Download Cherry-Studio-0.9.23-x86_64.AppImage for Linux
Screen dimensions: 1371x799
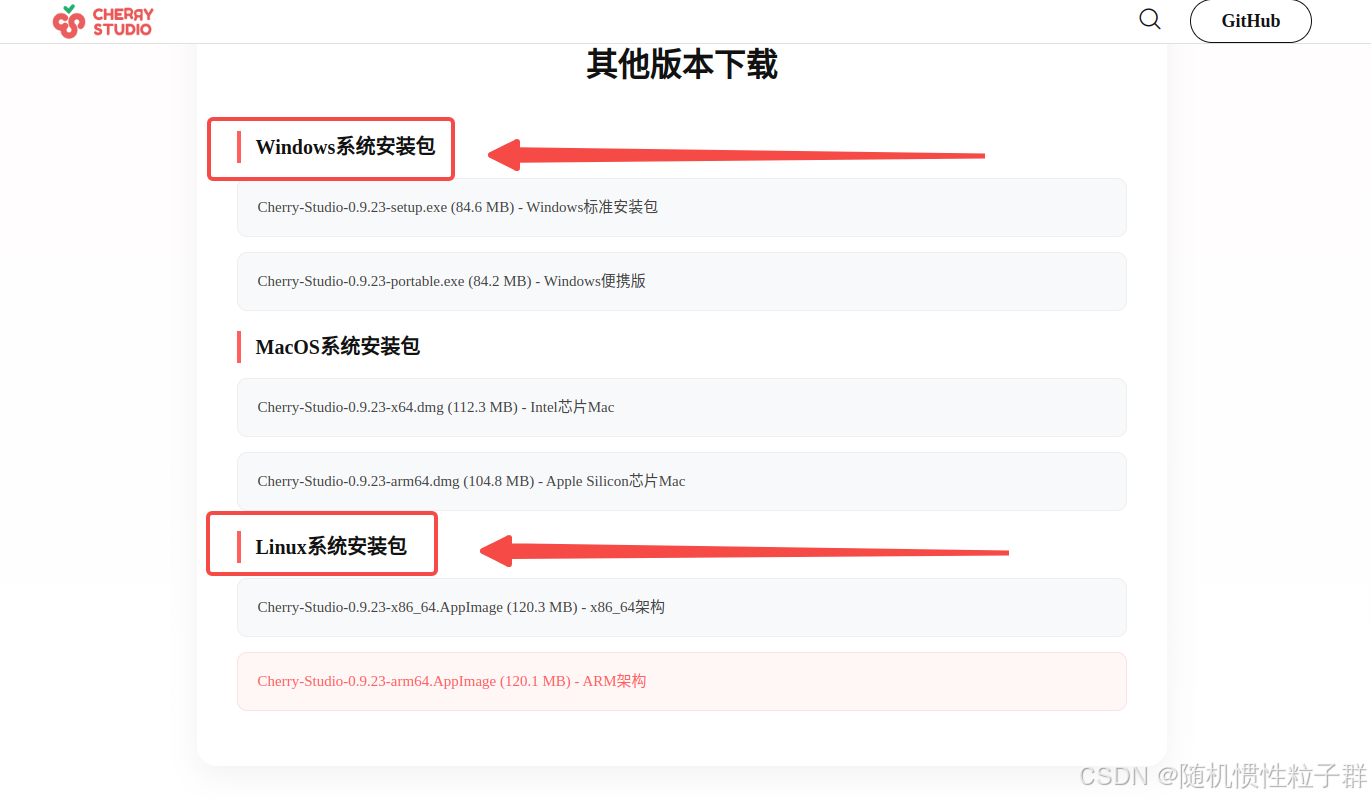point(681,607)
